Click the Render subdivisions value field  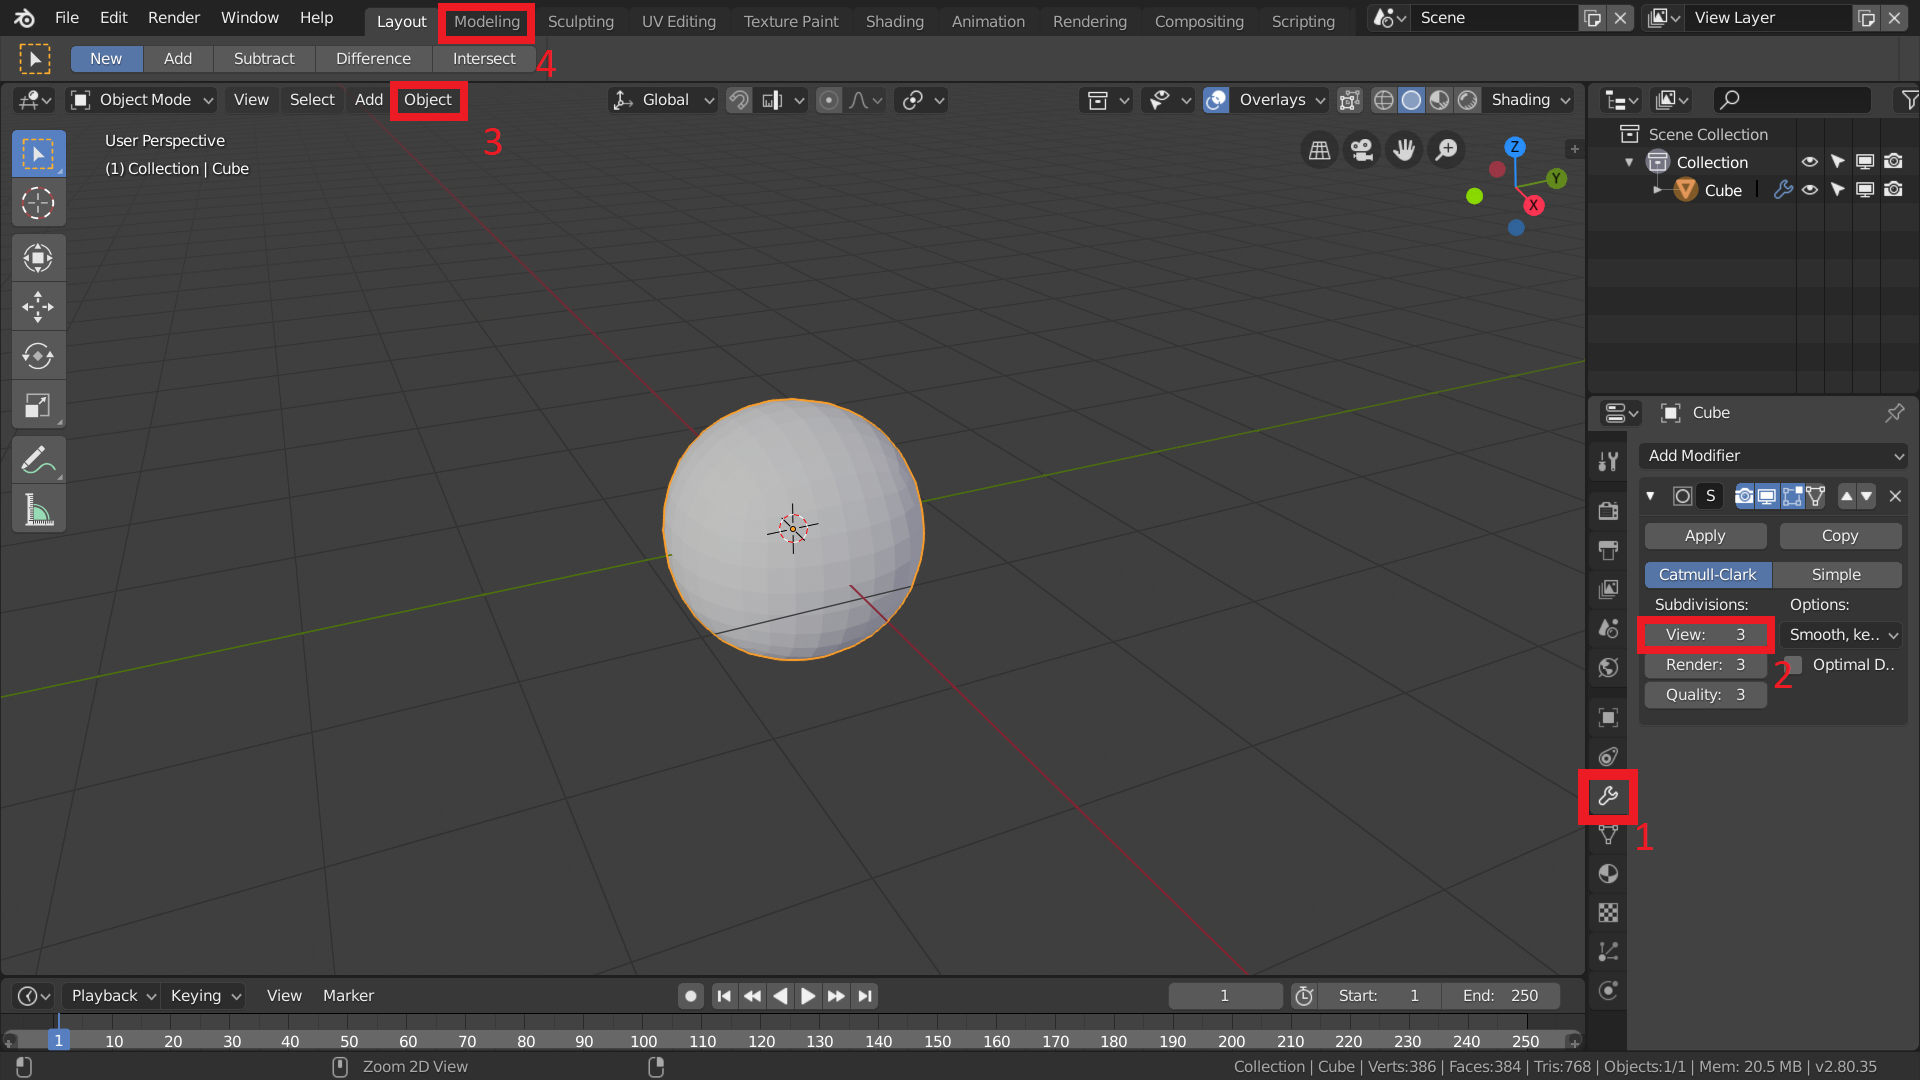[1706, 665]
